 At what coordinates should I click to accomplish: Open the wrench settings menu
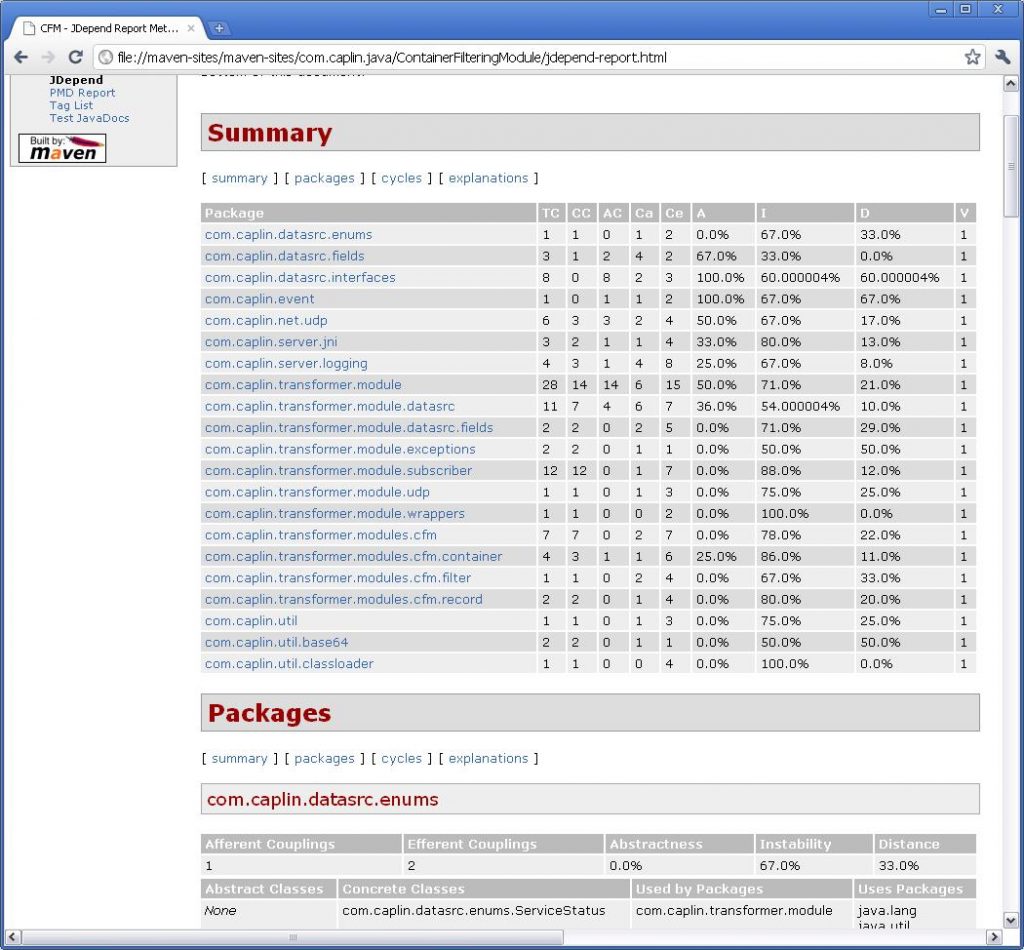click(1002, 57)
